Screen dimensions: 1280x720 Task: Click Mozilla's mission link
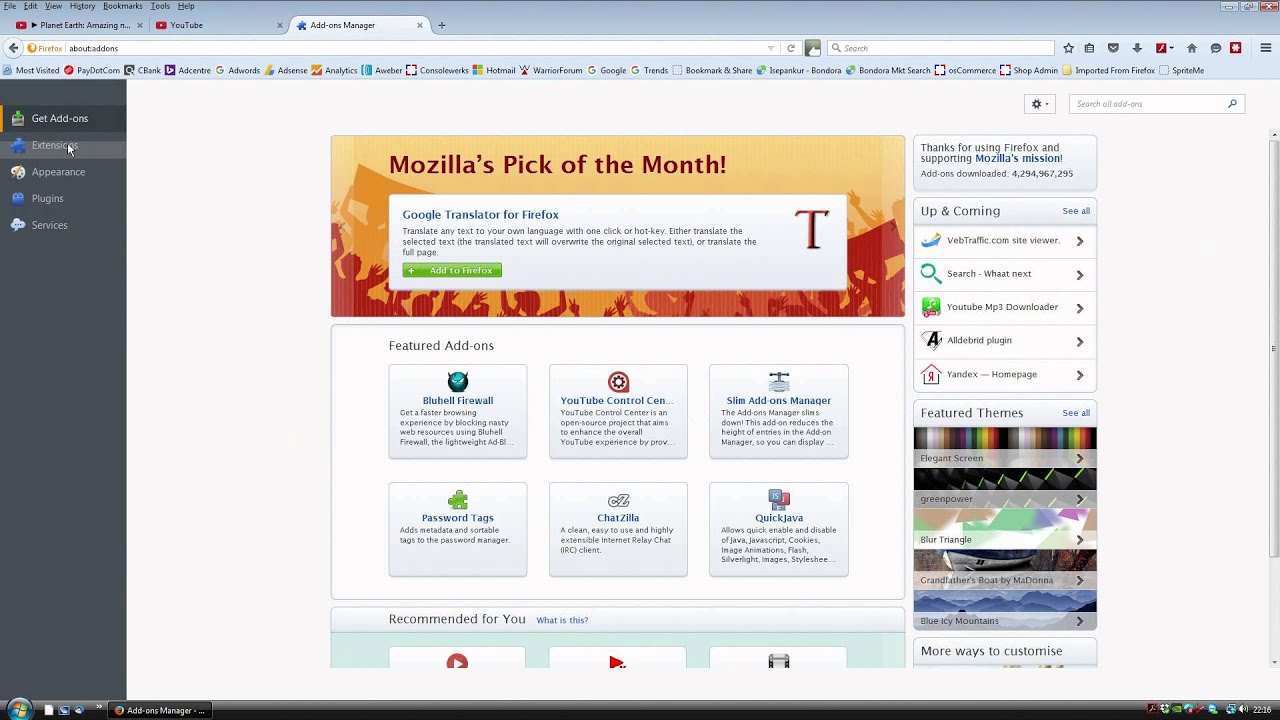[x=1017, y=158]
